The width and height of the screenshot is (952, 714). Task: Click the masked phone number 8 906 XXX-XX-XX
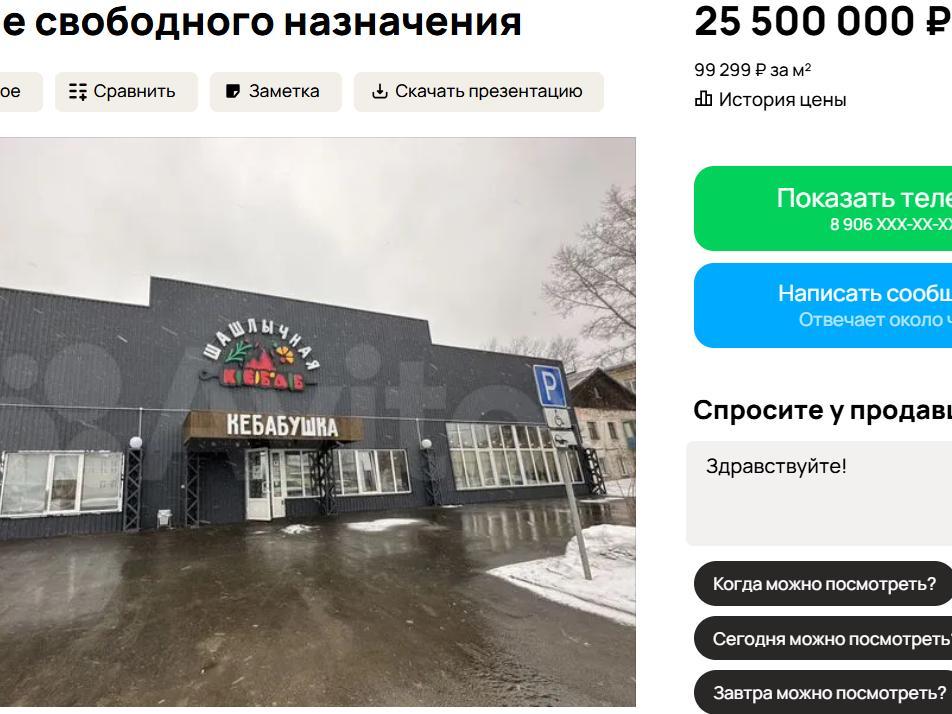pos(891,225)
